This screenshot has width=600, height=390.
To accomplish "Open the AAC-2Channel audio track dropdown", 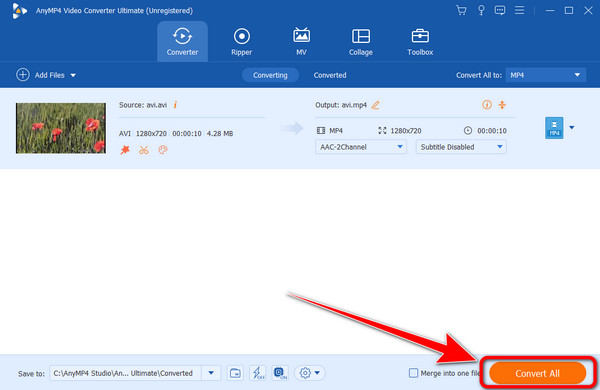I will pos(360,147).
